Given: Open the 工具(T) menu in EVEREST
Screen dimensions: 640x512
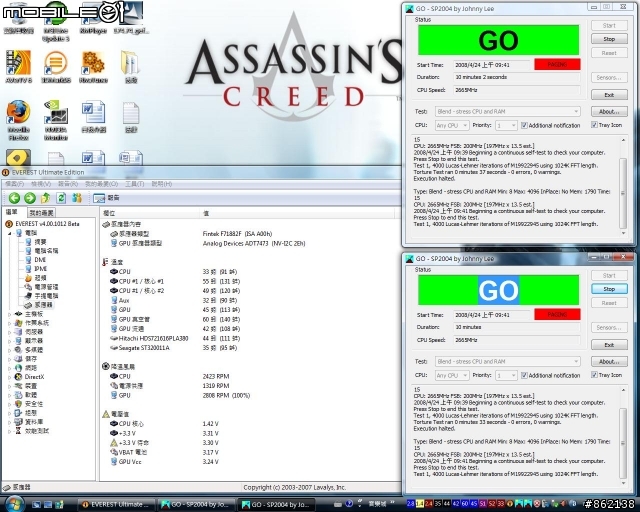Looking at the screenshot, I should pos(135,184).
